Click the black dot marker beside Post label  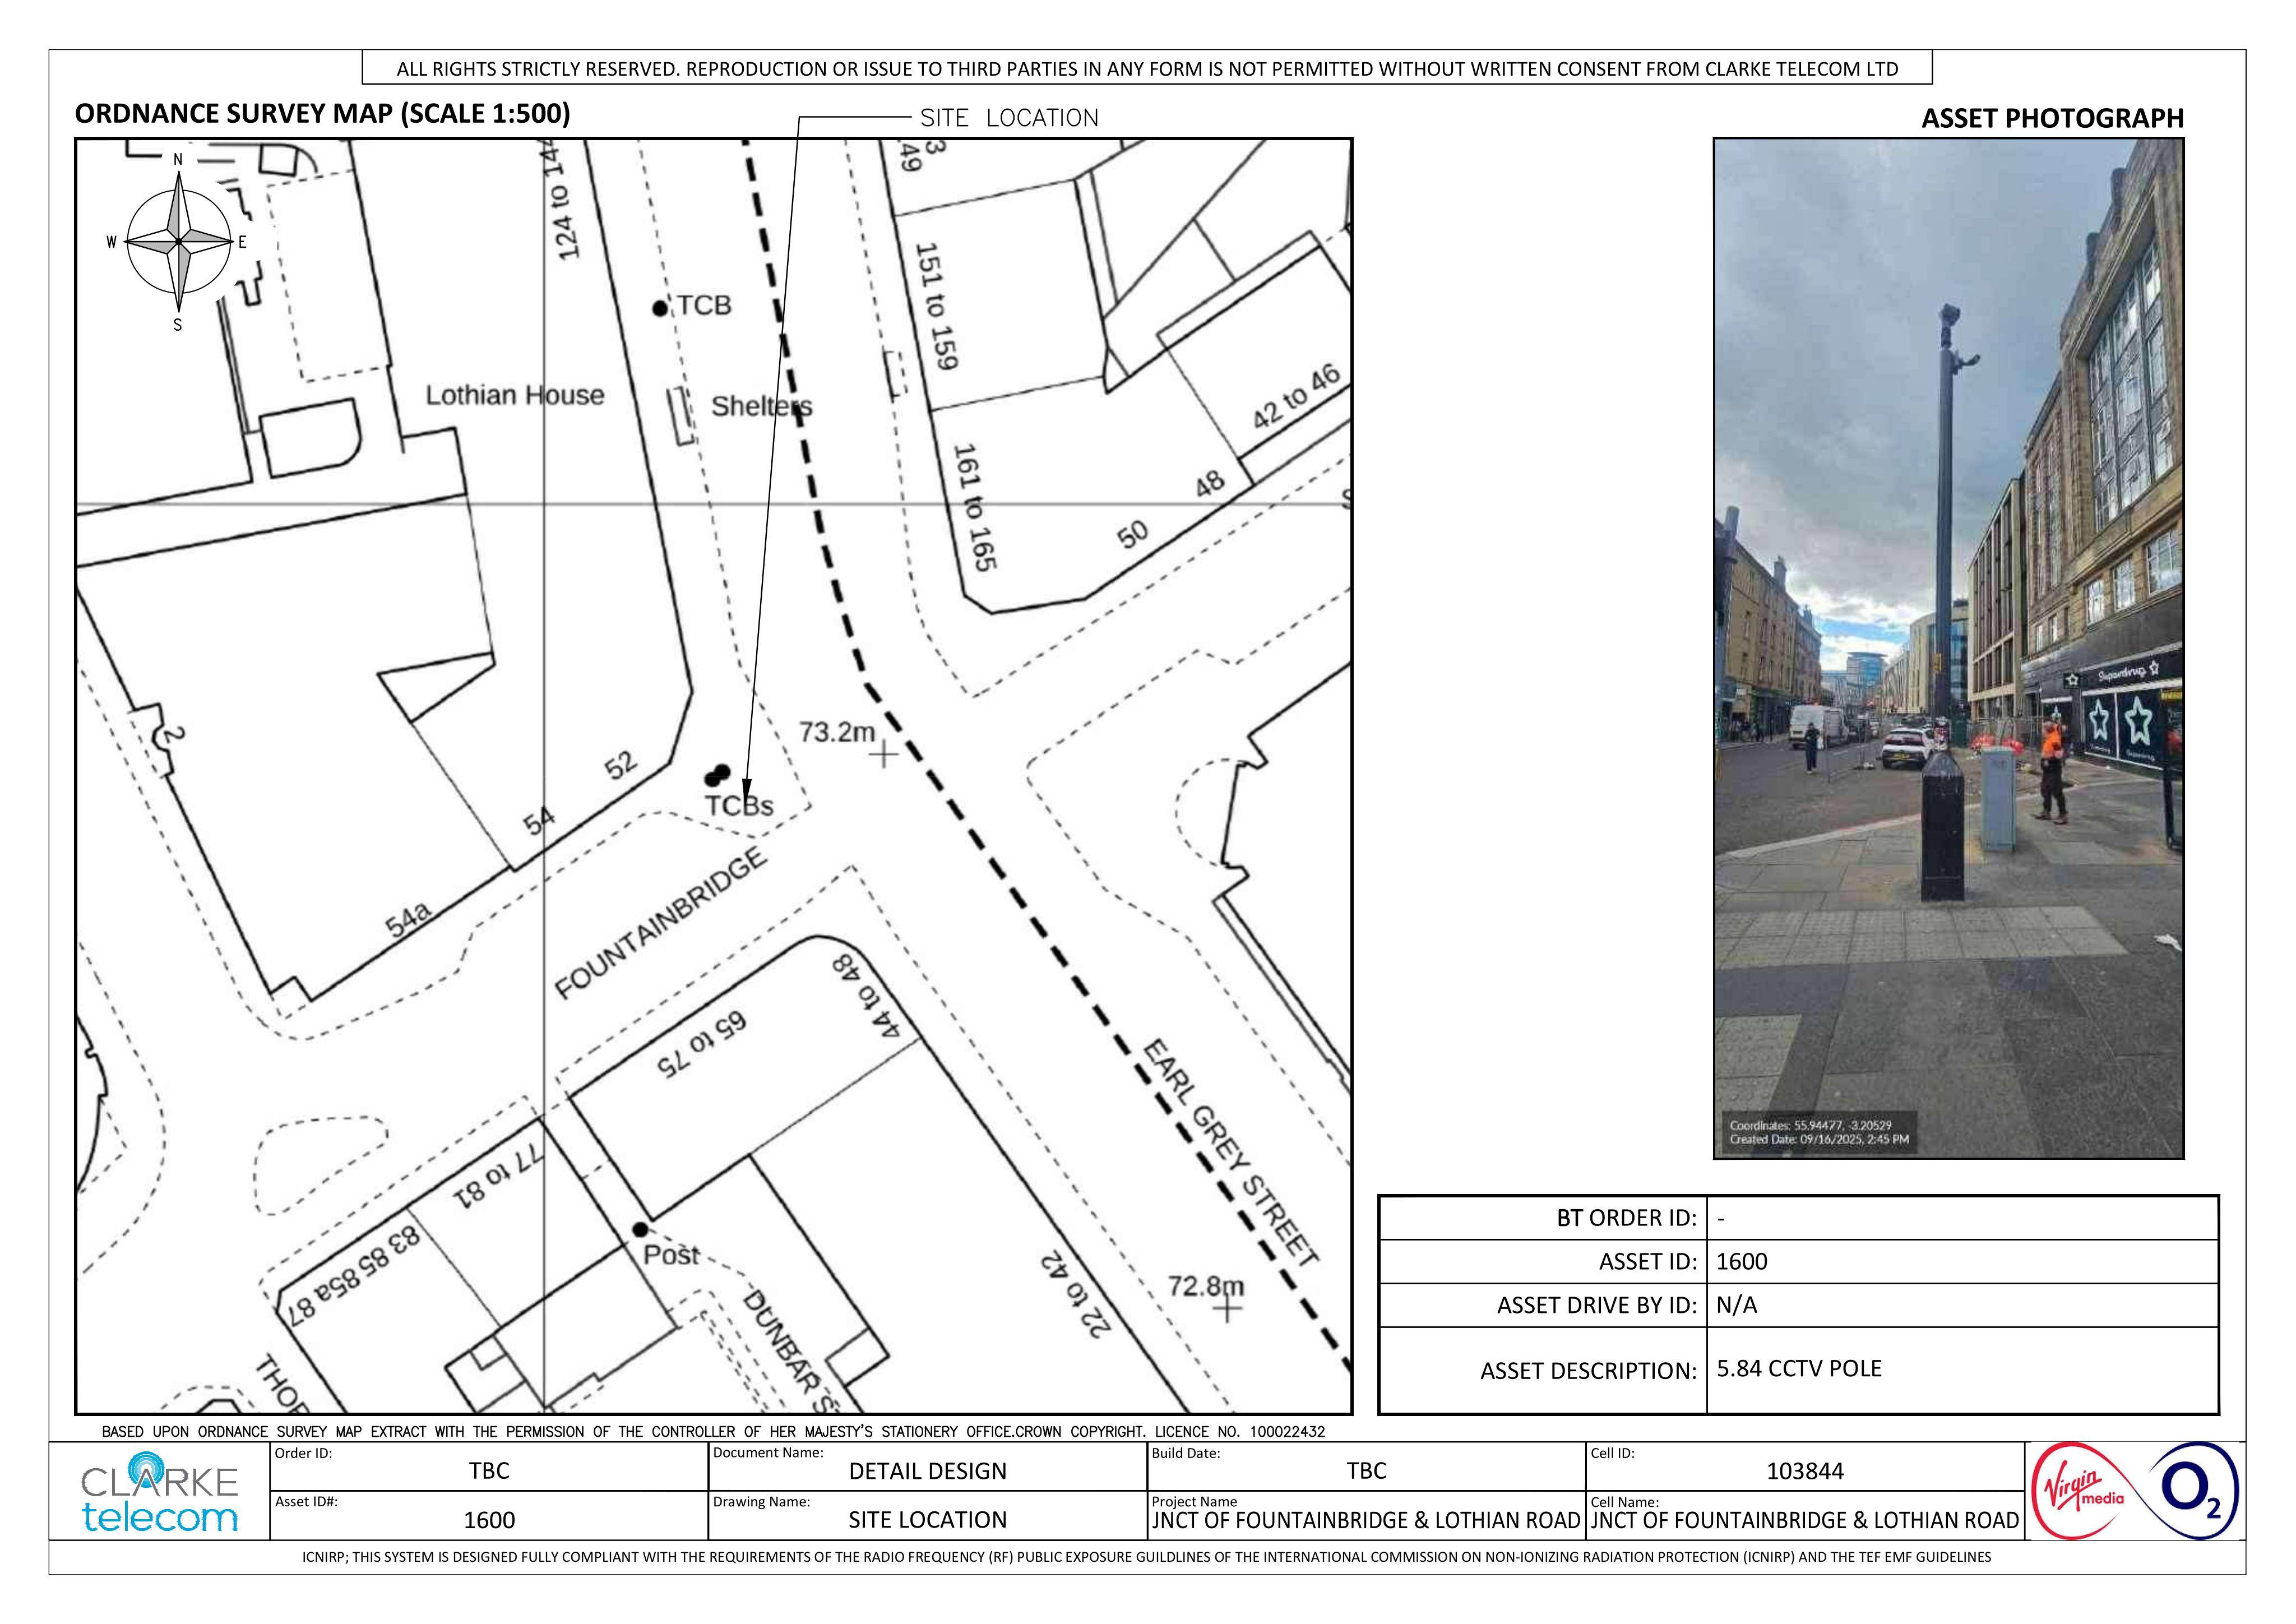(640, 1229)
